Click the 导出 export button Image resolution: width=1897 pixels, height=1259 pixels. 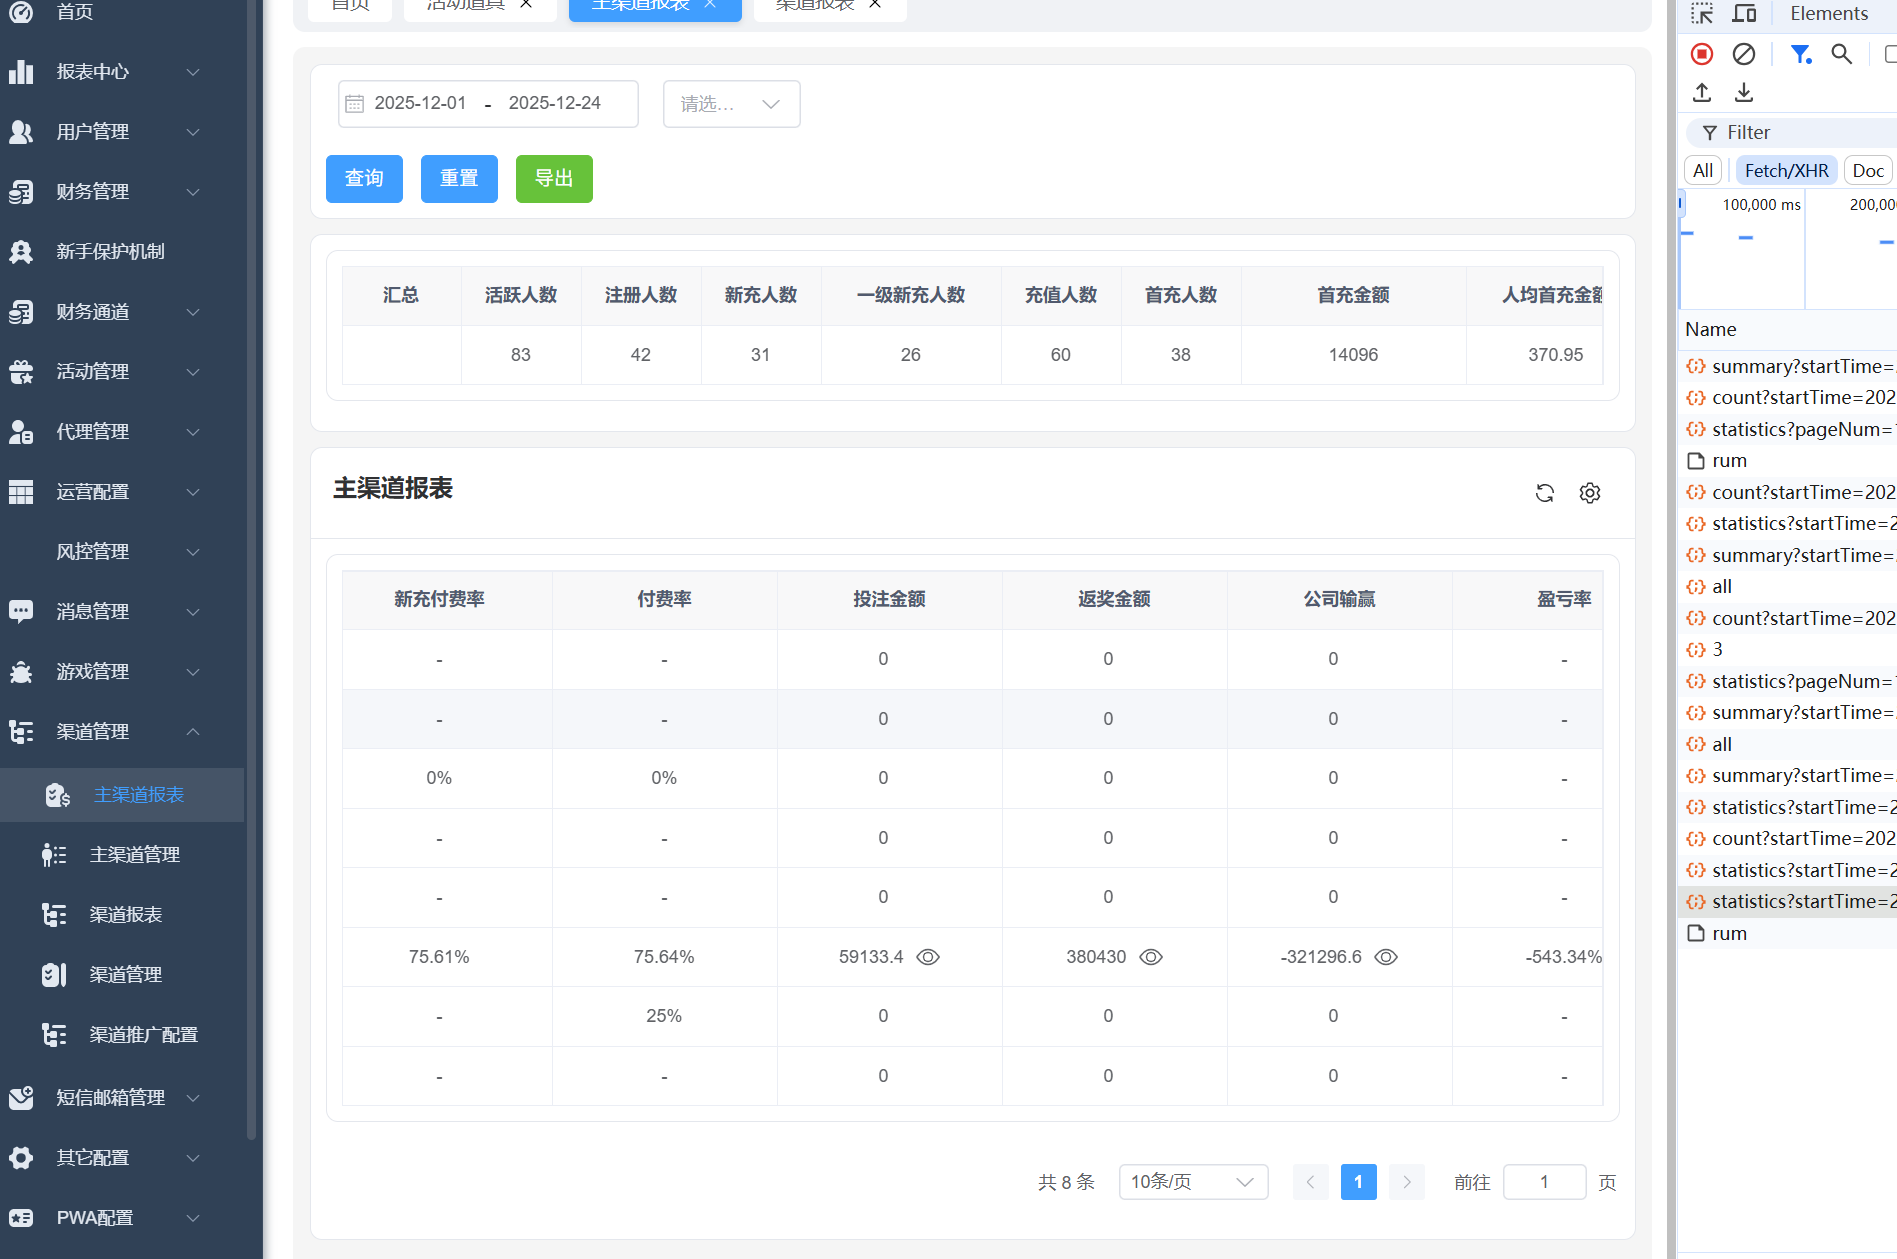pyautogui.click(x=554, y=179)
